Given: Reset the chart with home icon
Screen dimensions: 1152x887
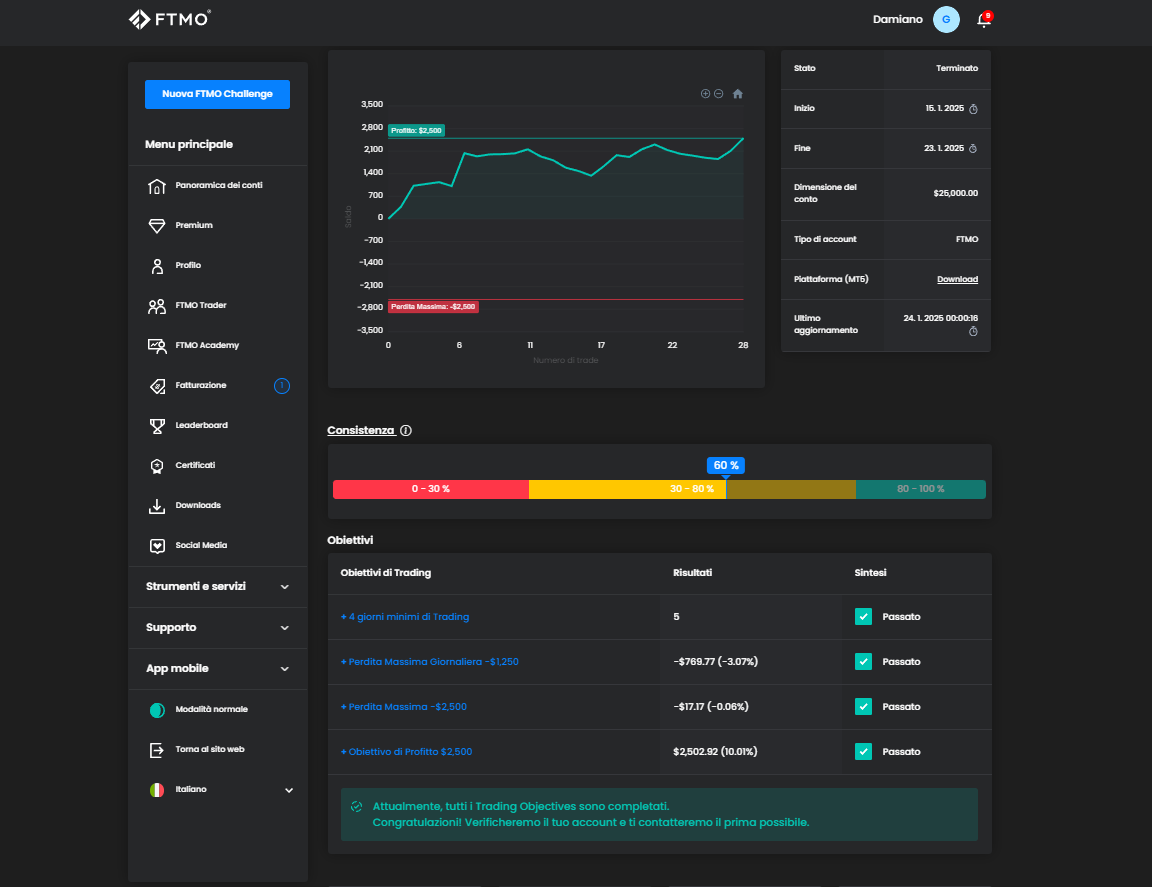Looking at the screenshot, I should (x=738, y=93).
